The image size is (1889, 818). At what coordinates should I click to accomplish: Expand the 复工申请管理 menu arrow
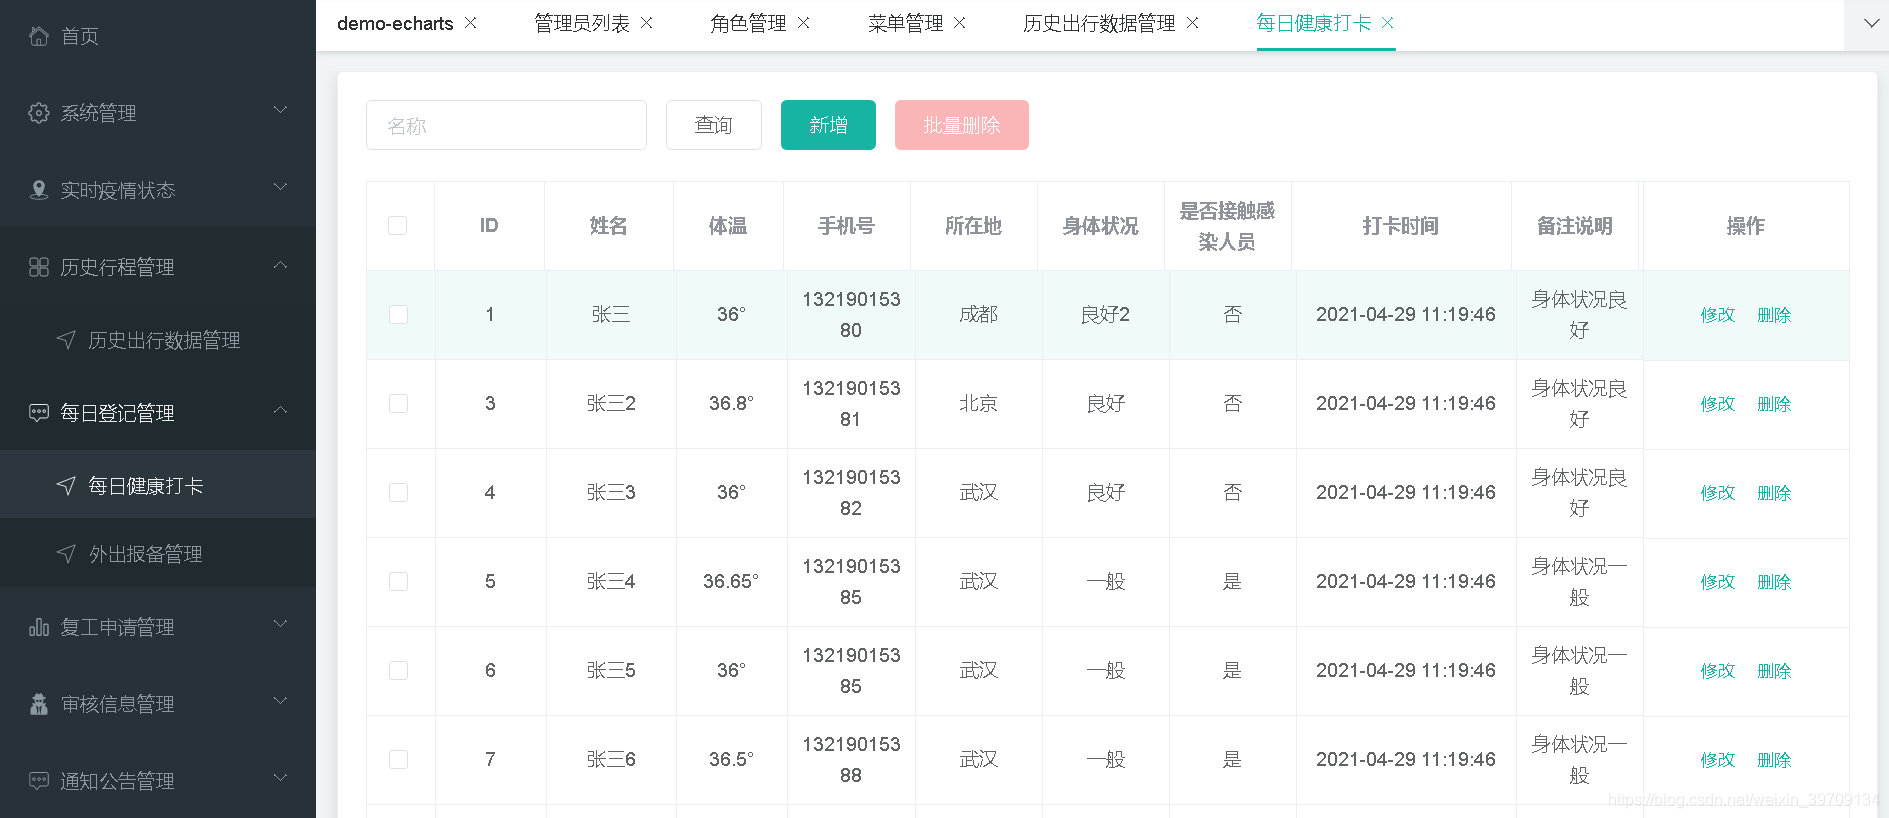coord(281,624)
